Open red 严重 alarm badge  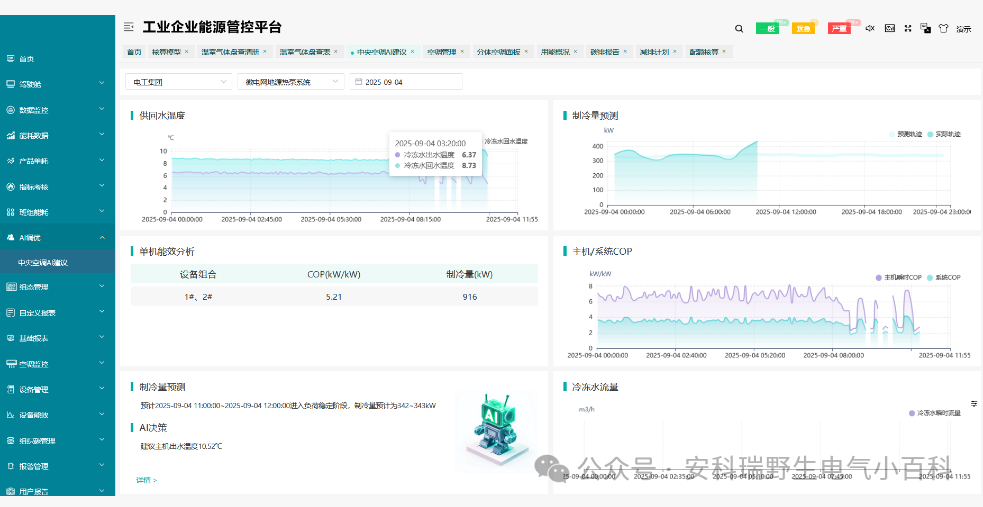pos(839,28)
